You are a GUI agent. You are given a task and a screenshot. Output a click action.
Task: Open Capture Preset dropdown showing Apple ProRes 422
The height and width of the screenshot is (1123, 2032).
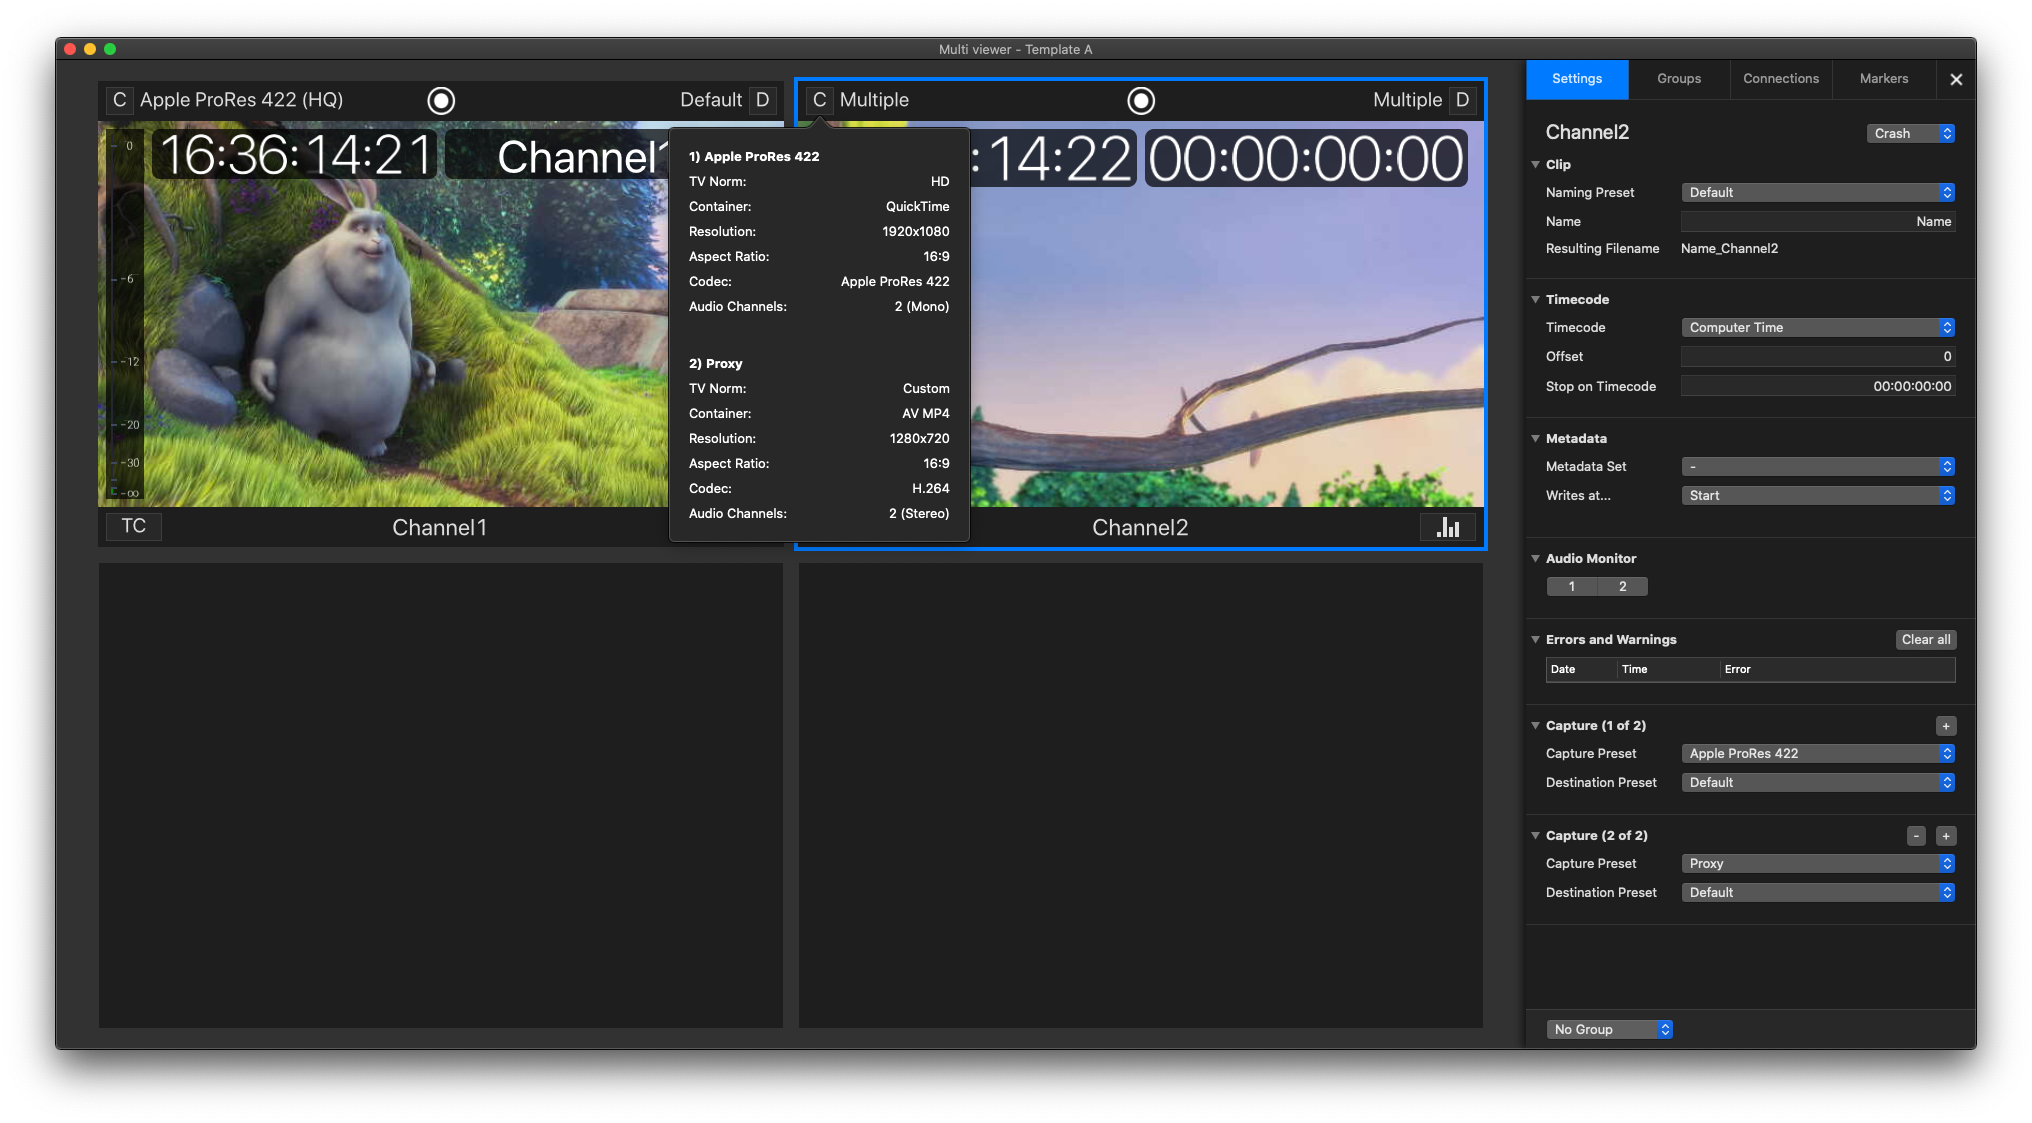(1818, 754)
